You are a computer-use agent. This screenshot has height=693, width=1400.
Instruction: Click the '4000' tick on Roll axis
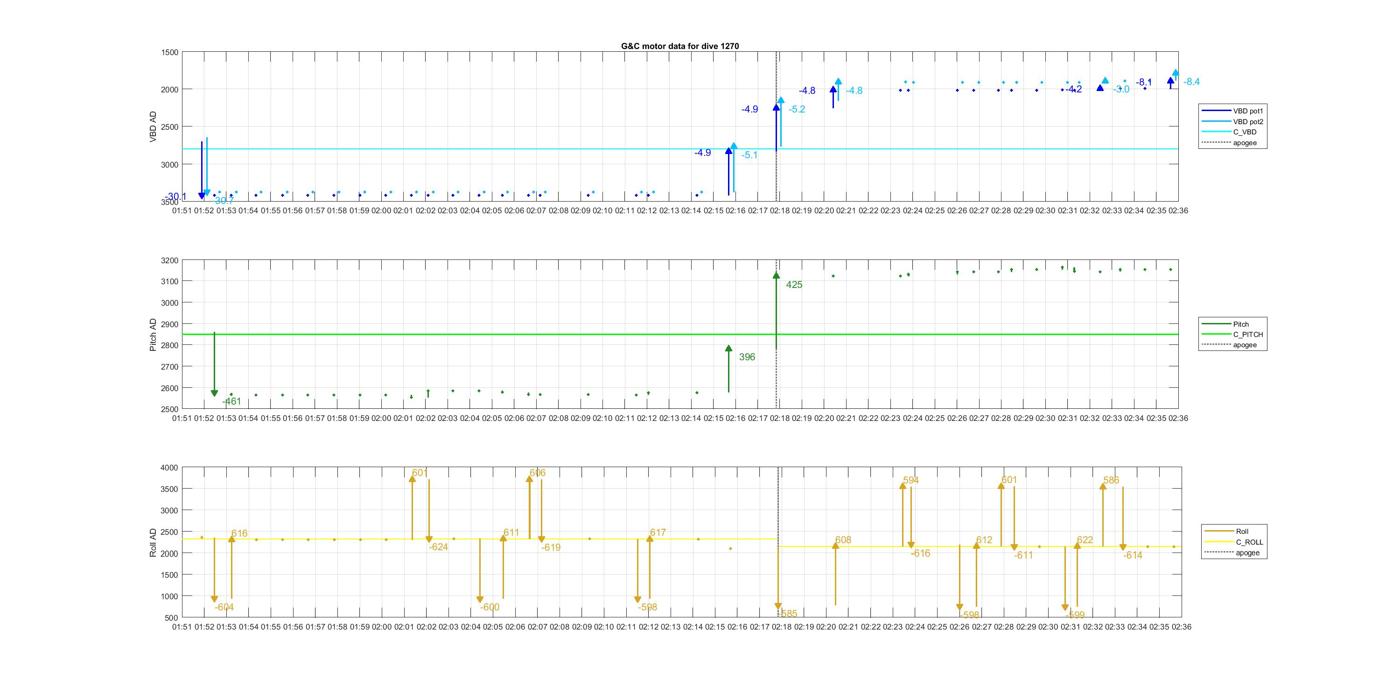click(x=169, y=468)
